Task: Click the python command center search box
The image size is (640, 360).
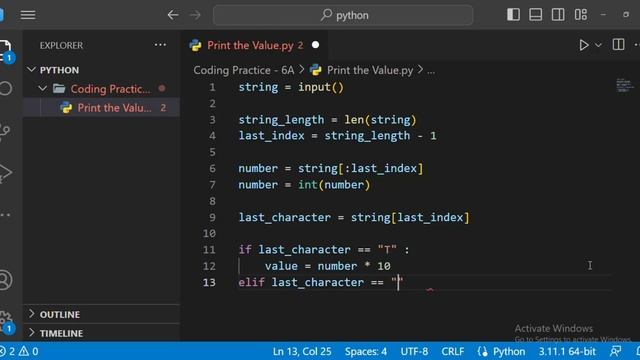Action: (x=343, y=15)
